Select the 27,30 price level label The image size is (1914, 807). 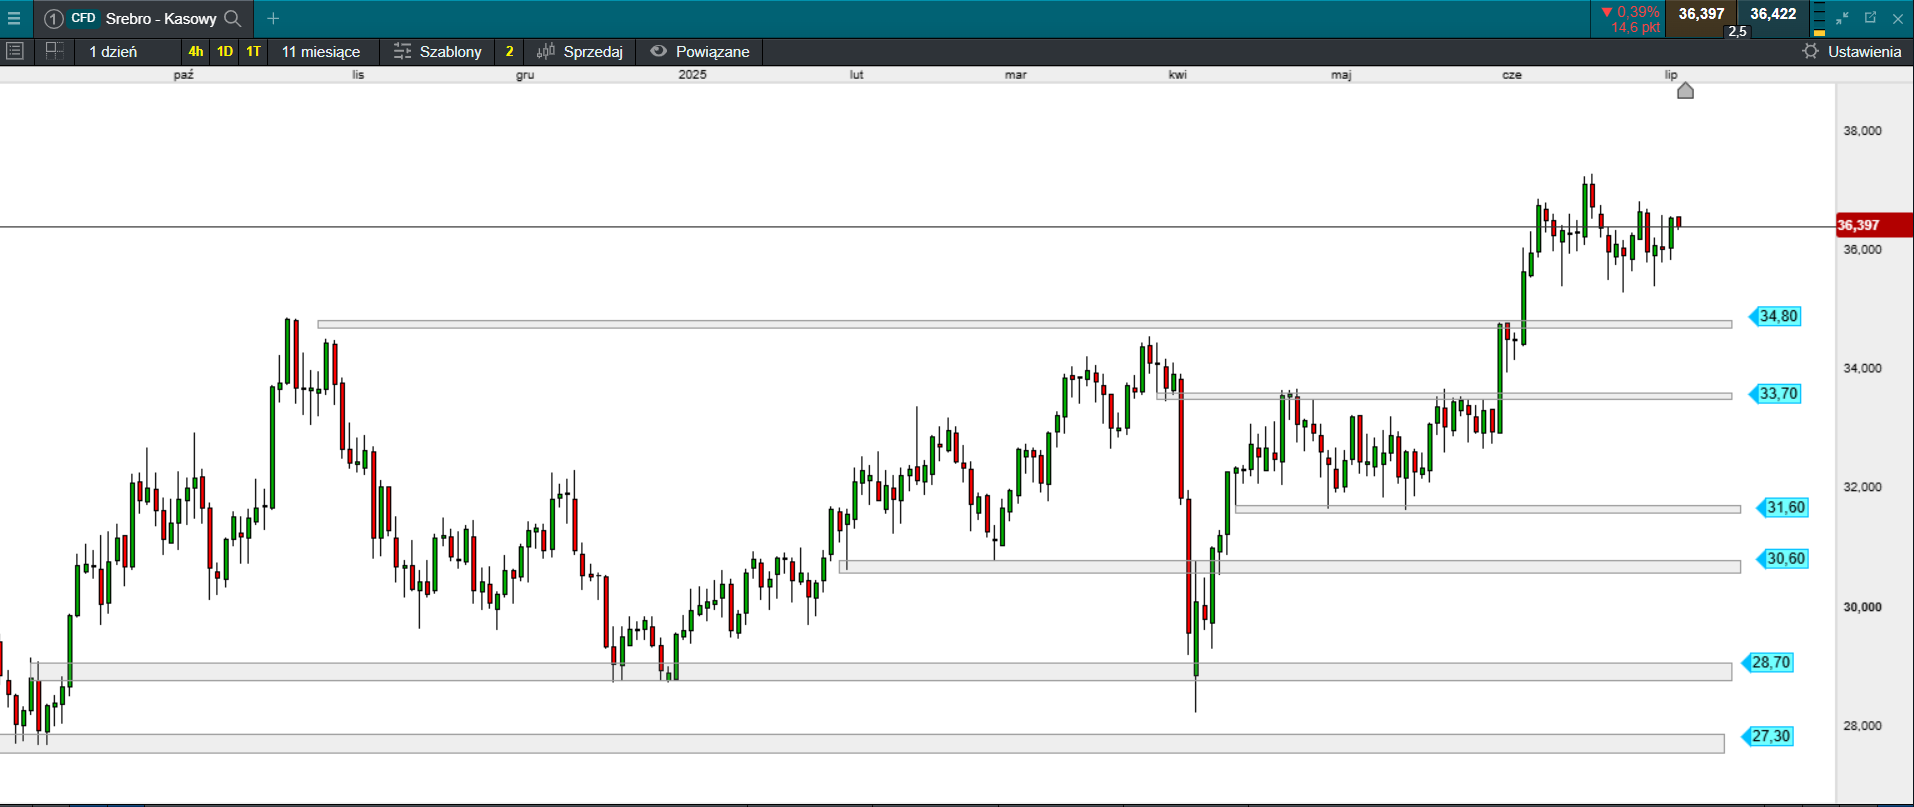tap(1767, 737)
